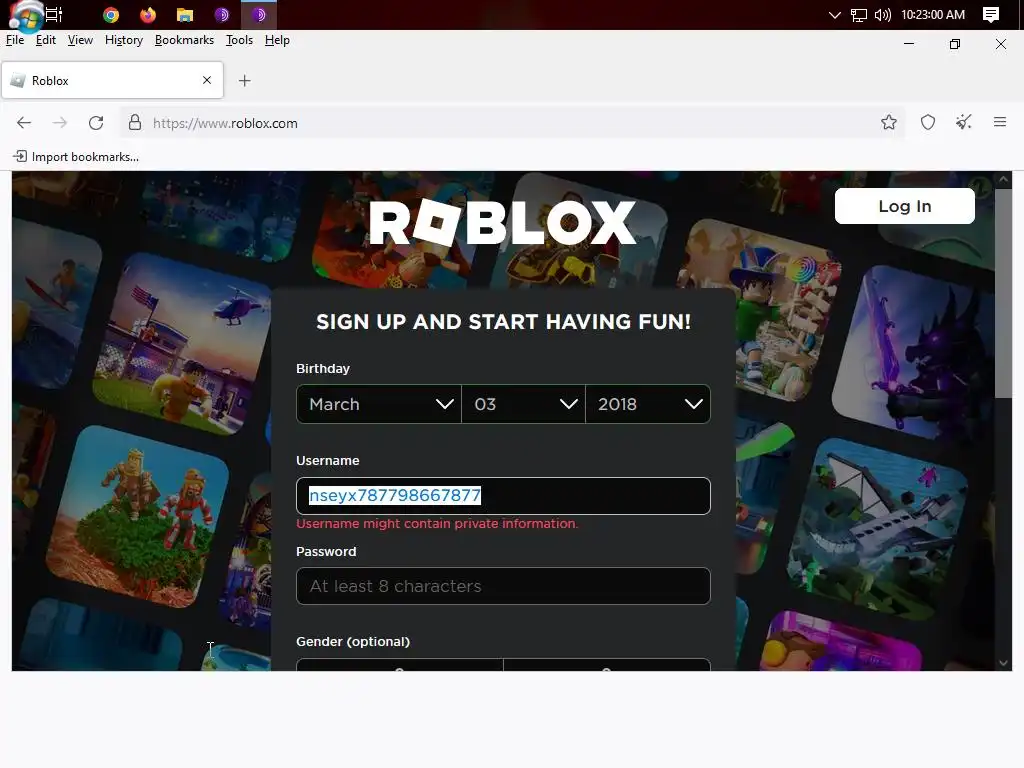View site security lock information

click(x=135, y=123)
